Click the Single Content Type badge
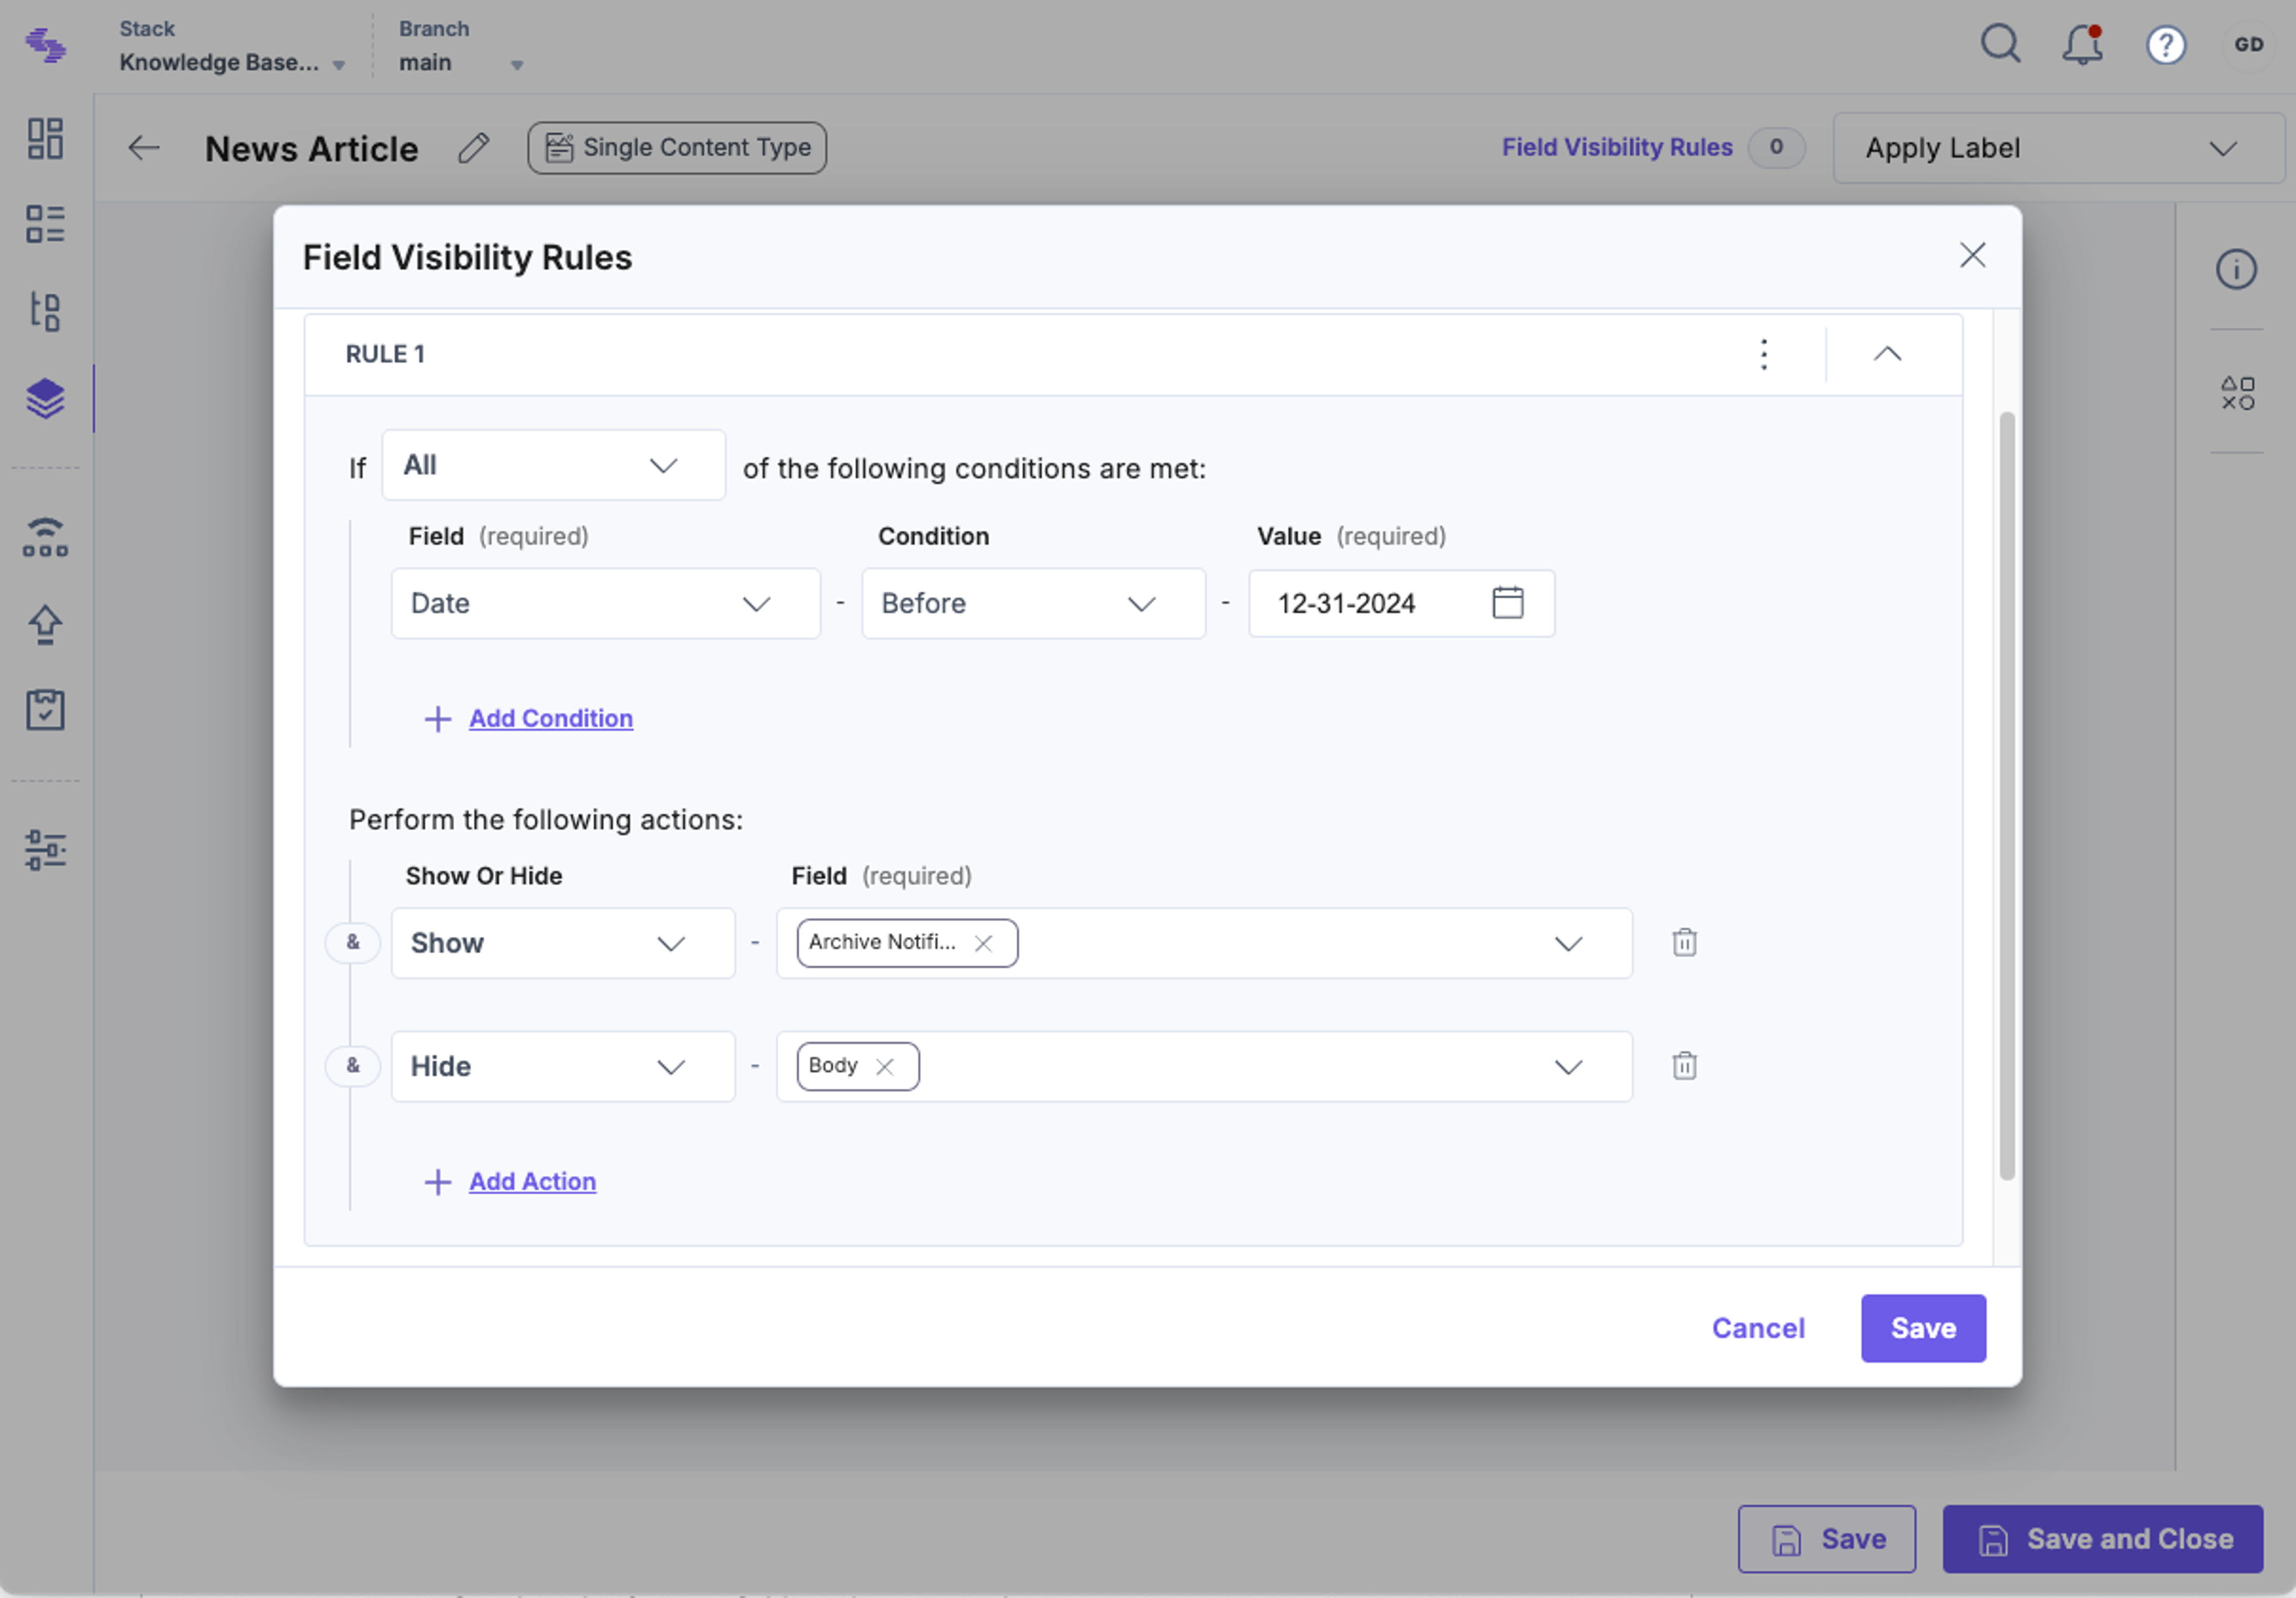Viewport: 2296px width, 1598px height. [677, 148]
